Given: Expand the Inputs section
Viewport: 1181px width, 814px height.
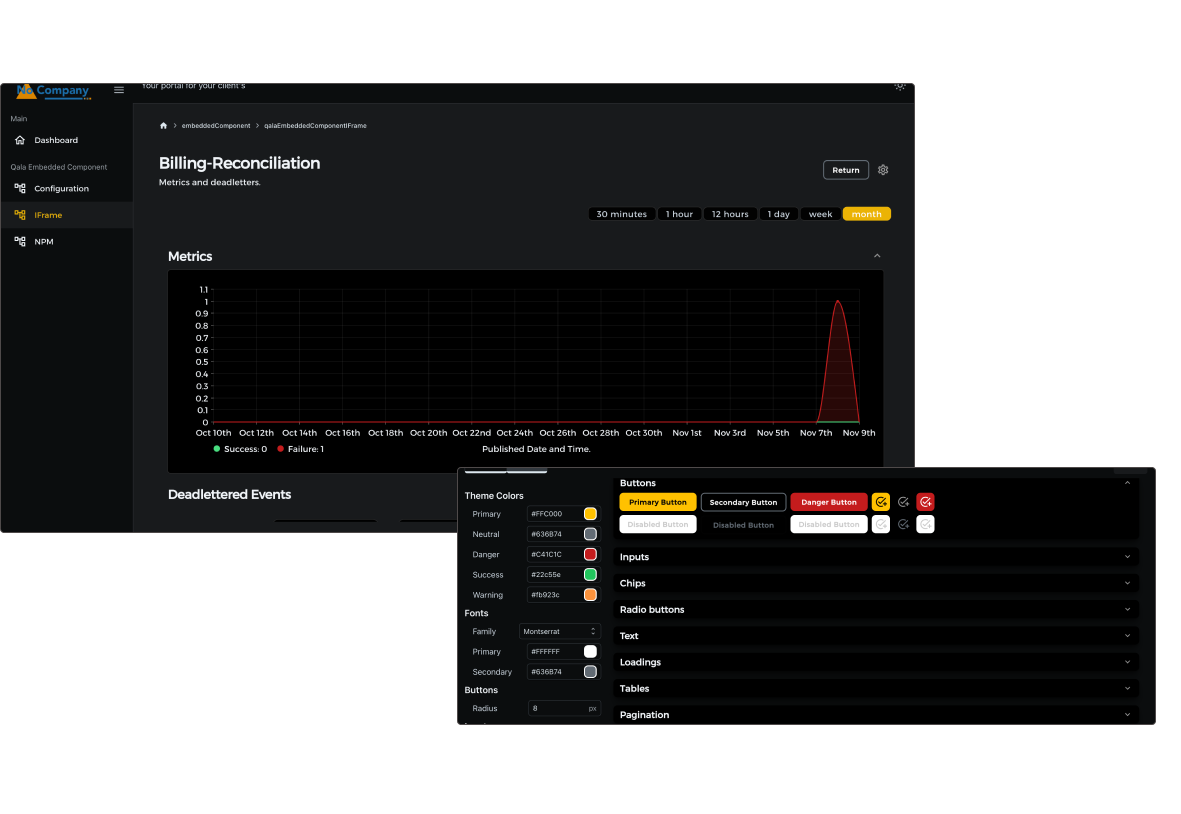Looking at the screenshot, I should point(1128,556).
